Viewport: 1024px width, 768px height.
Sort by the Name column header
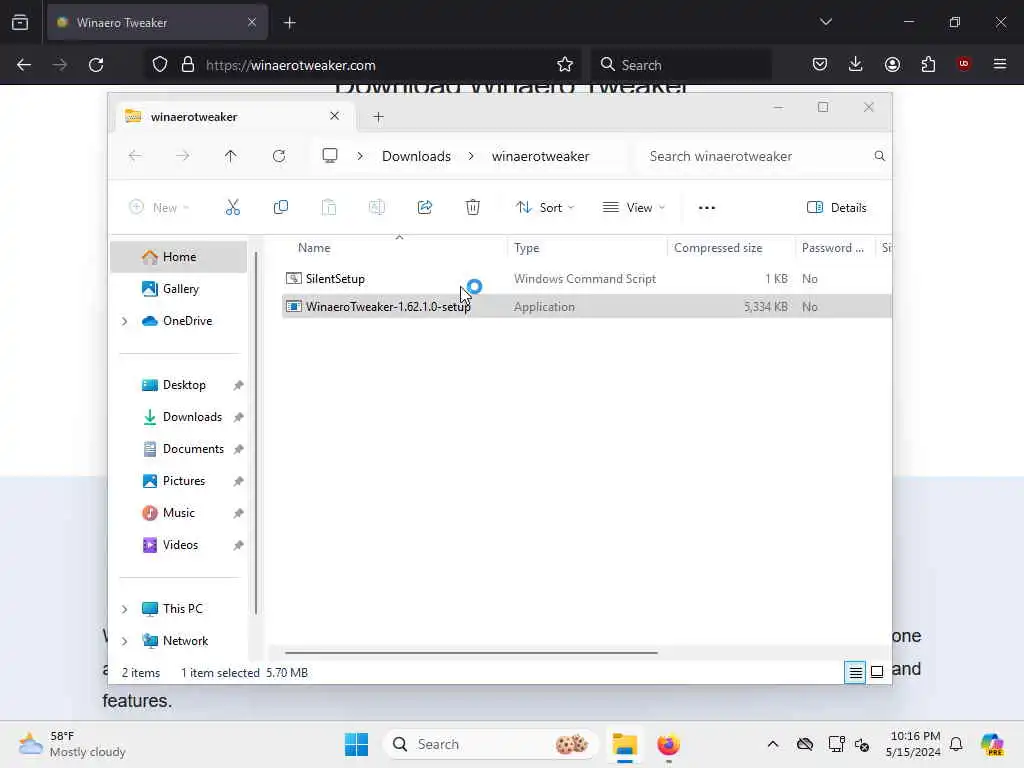tap(314, 248)
